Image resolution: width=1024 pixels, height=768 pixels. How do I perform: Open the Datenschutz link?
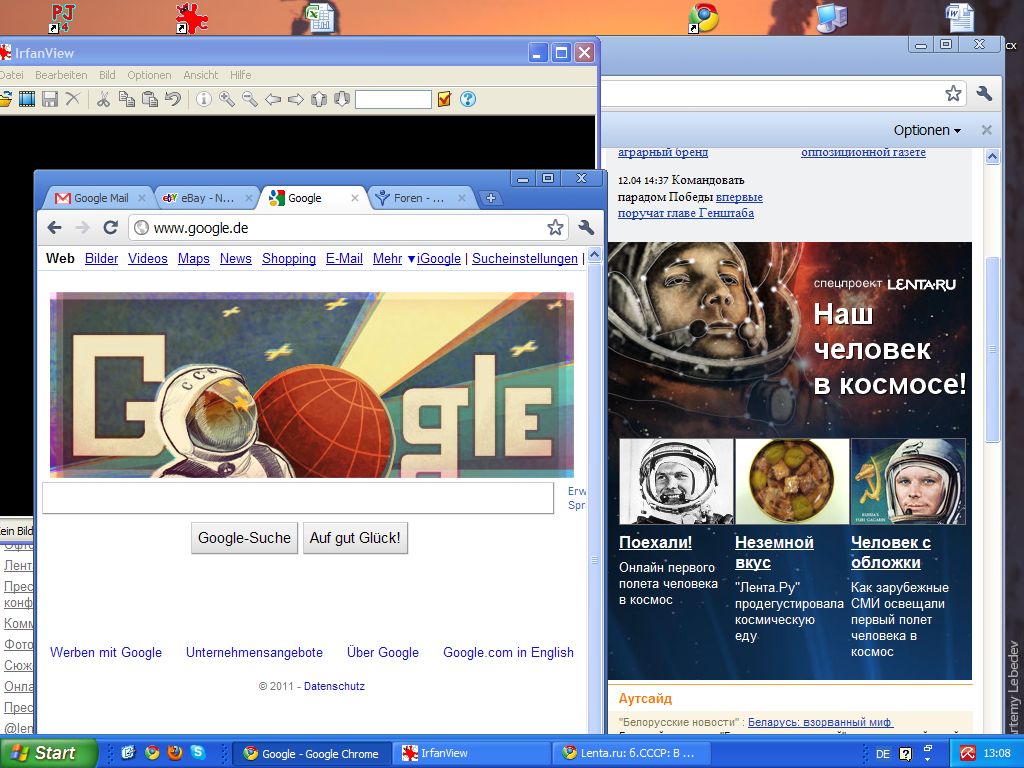pos(334,686)
